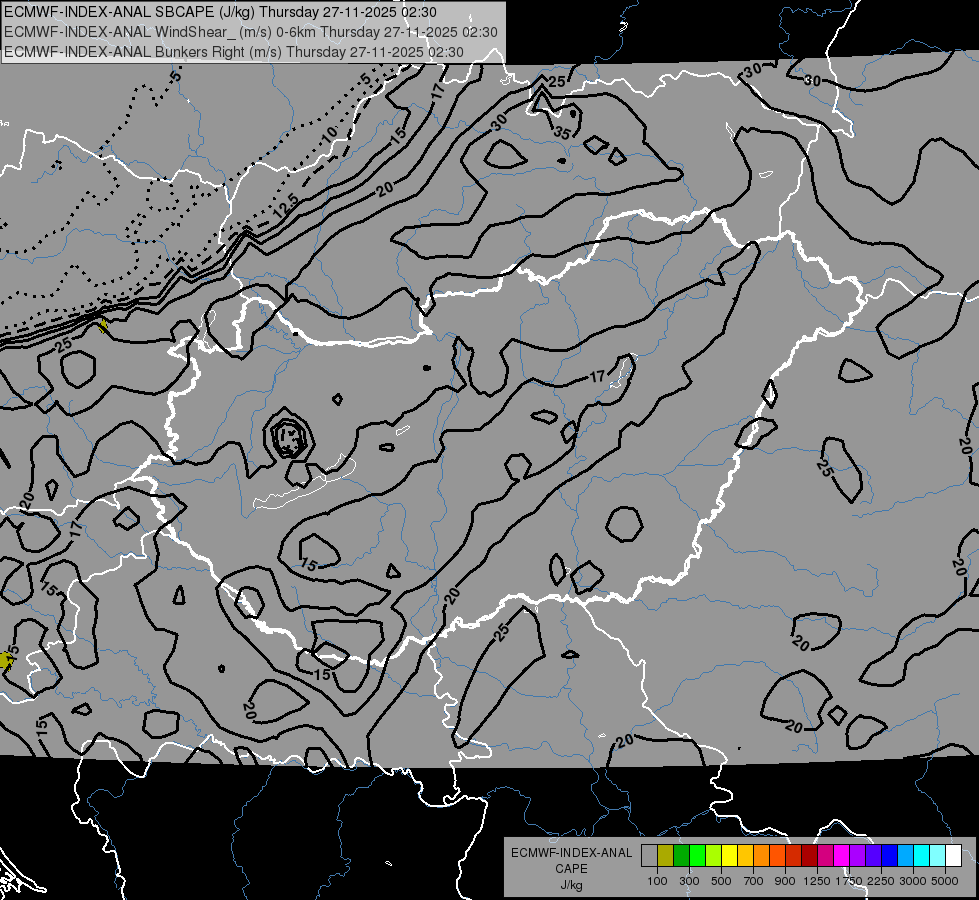This screenshot has width=979, height=900.
Task: Click the CAPE label in the legend
Action: click(571, 869)
